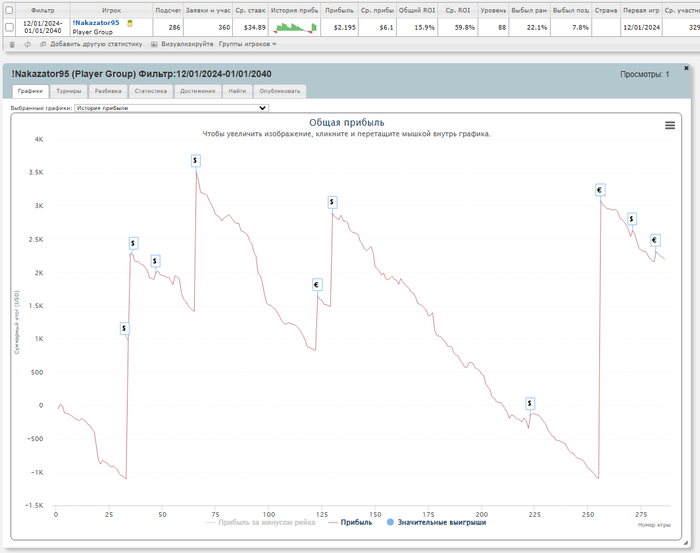
Task: Sort by the Ср. ставк column header
Action: coord(250,10)
